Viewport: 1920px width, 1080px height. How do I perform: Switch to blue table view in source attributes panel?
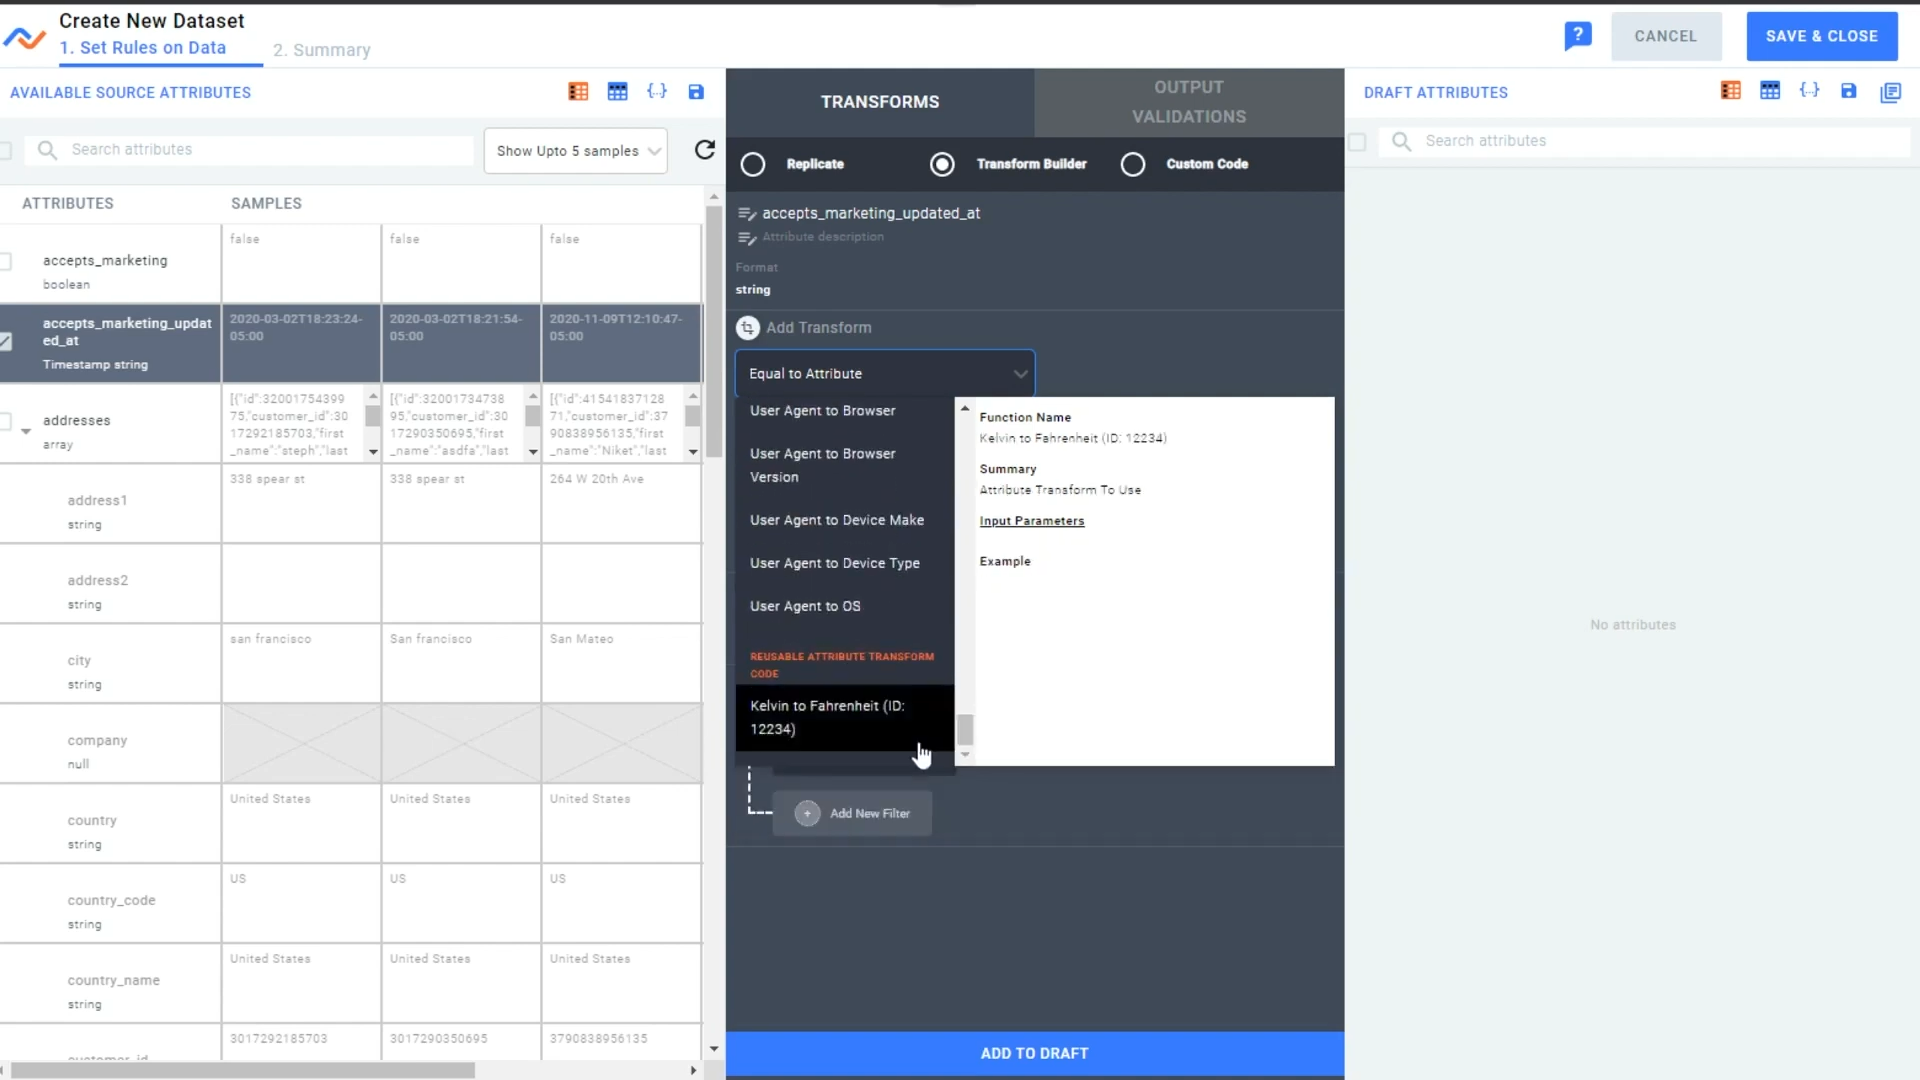pos(617,91)
